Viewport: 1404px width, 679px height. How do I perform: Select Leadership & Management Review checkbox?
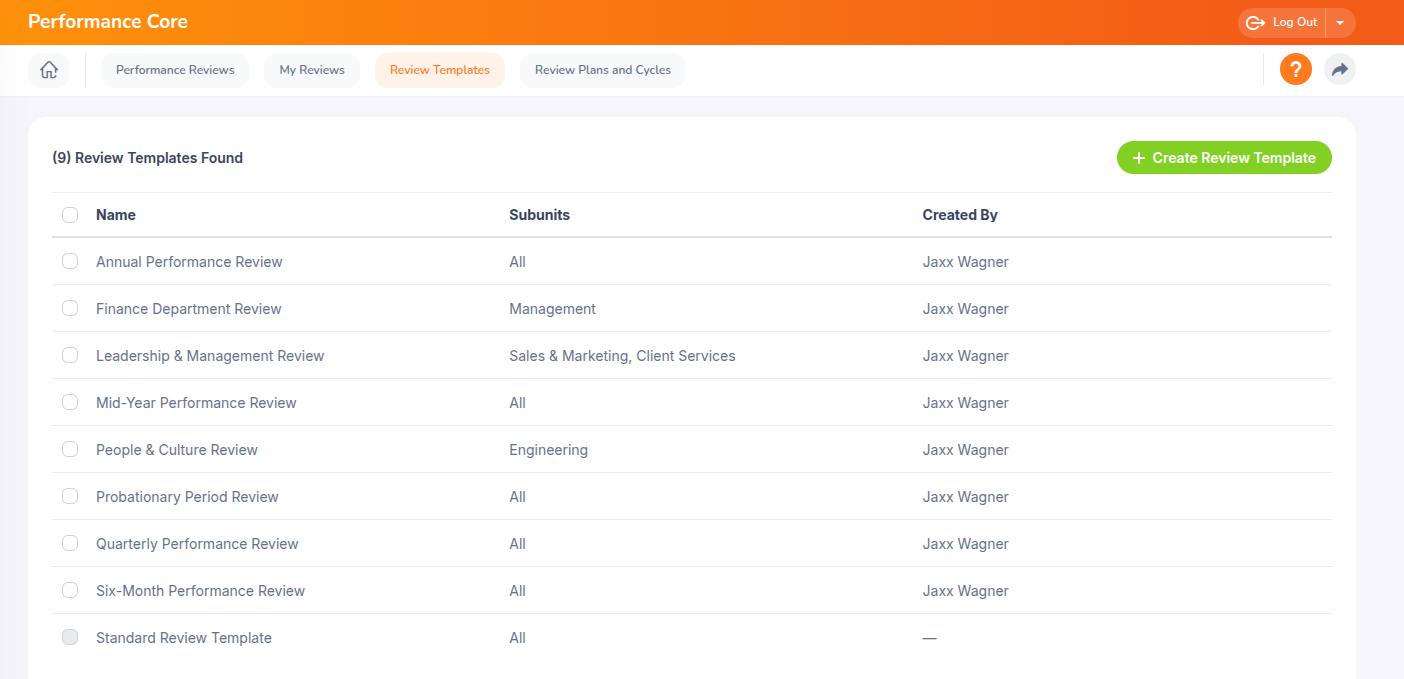click(x=70, y=355)
